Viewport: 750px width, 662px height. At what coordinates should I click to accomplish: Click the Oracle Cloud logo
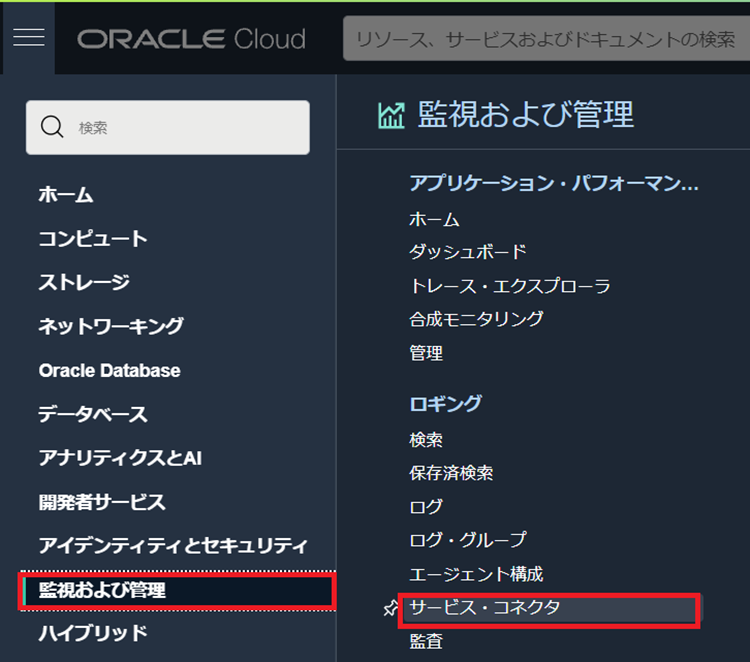tap(191, 39)
